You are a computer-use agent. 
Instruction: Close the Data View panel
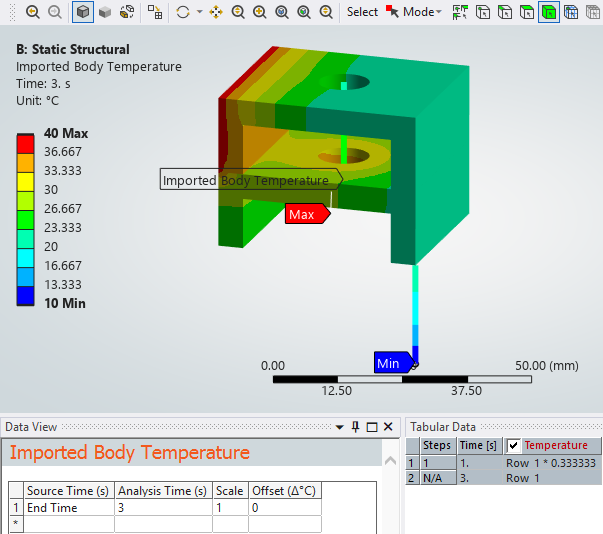point(388,427)
